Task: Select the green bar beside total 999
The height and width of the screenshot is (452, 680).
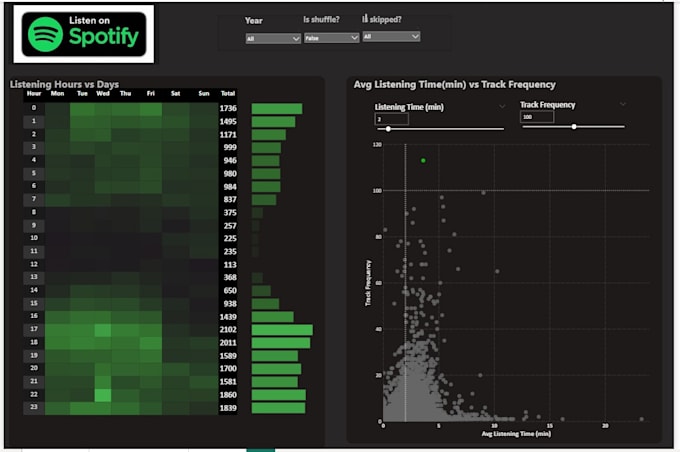Action: click(x=266, y=147)
